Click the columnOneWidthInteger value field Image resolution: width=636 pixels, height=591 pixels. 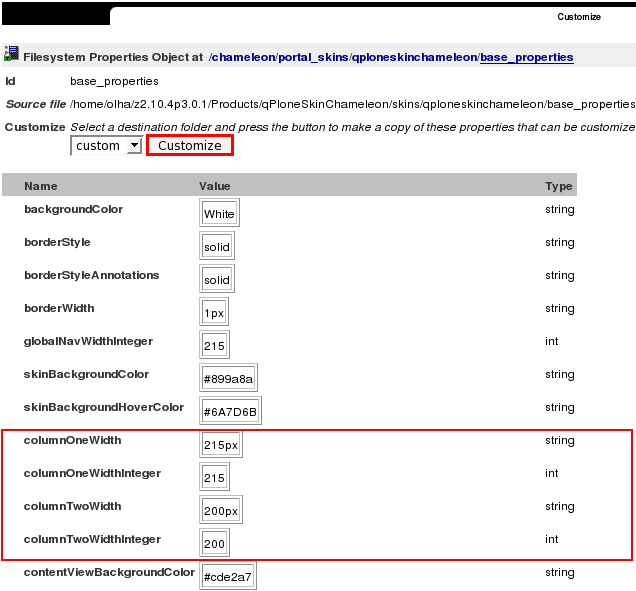214,478
